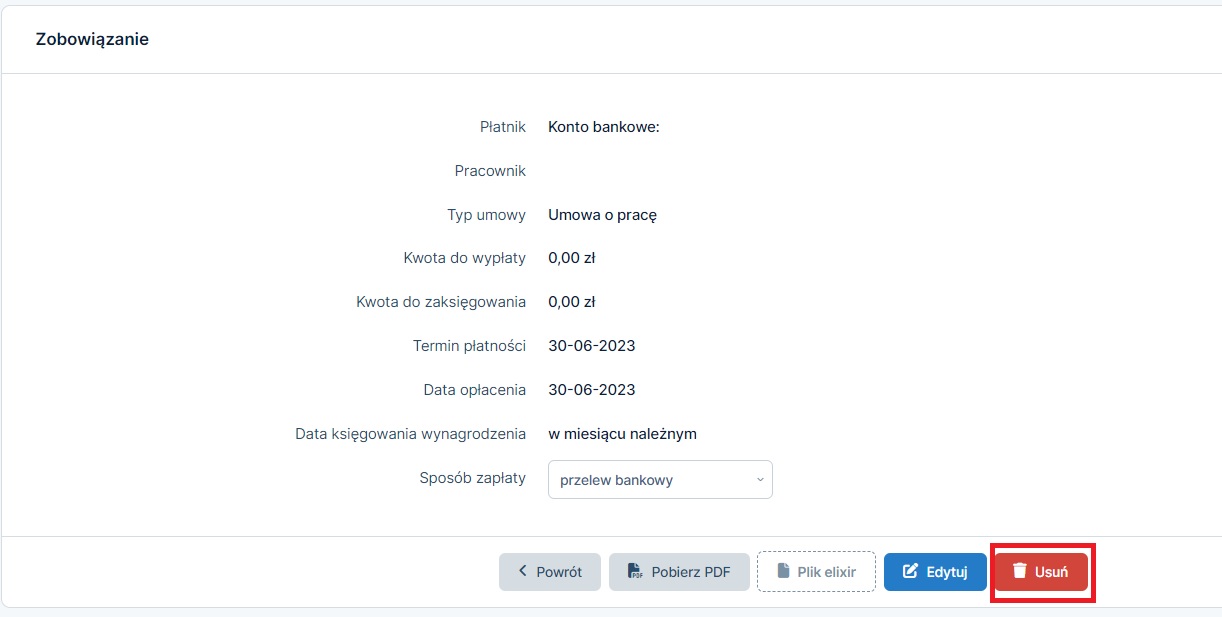Click the document icon beside Plik elixir
The height and width of the screenshot is (617, 1222).
coord(783,572)
